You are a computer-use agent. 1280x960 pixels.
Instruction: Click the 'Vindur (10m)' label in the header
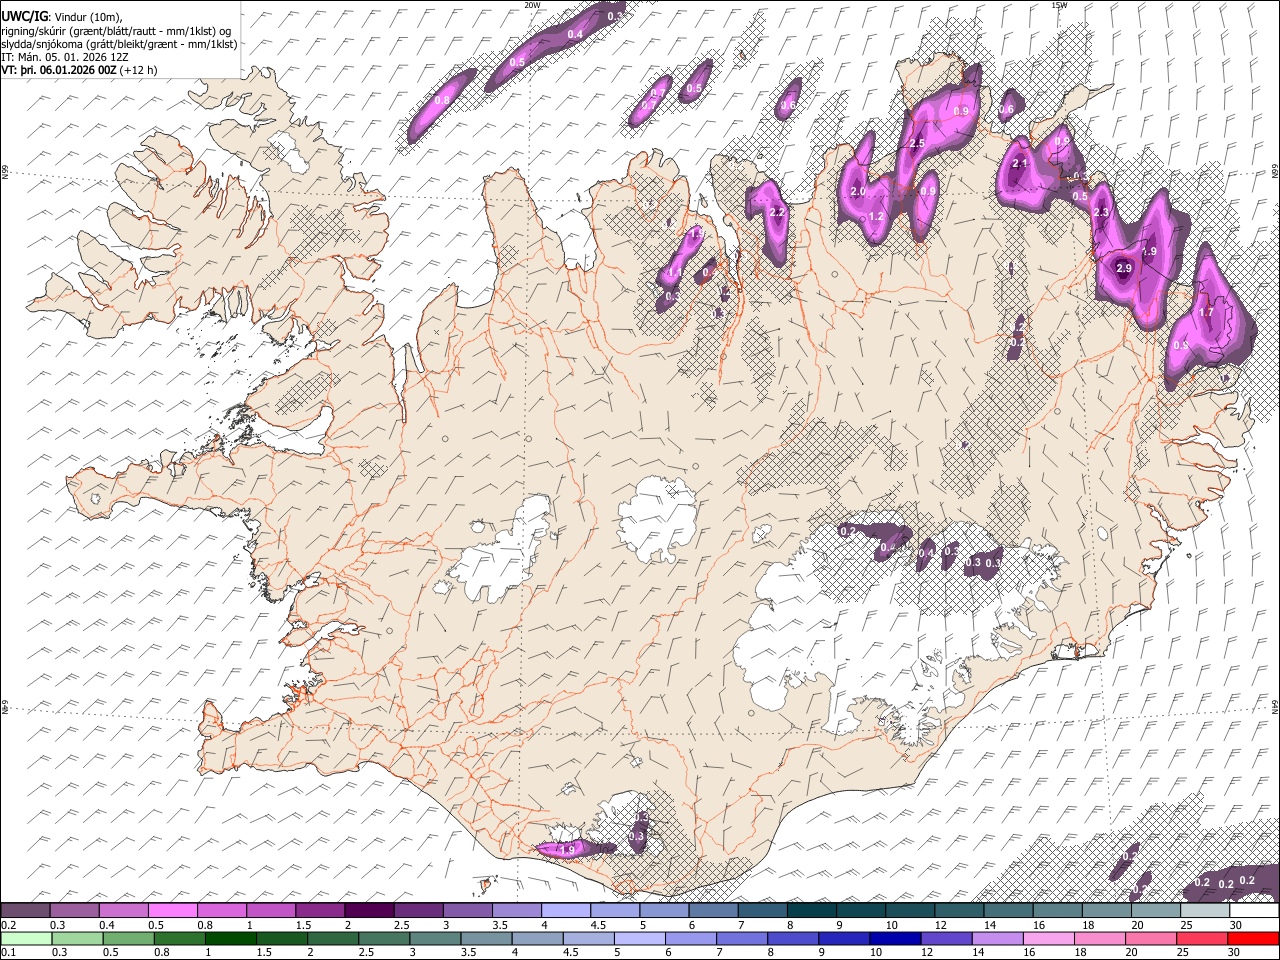click(x=86, y=16)
